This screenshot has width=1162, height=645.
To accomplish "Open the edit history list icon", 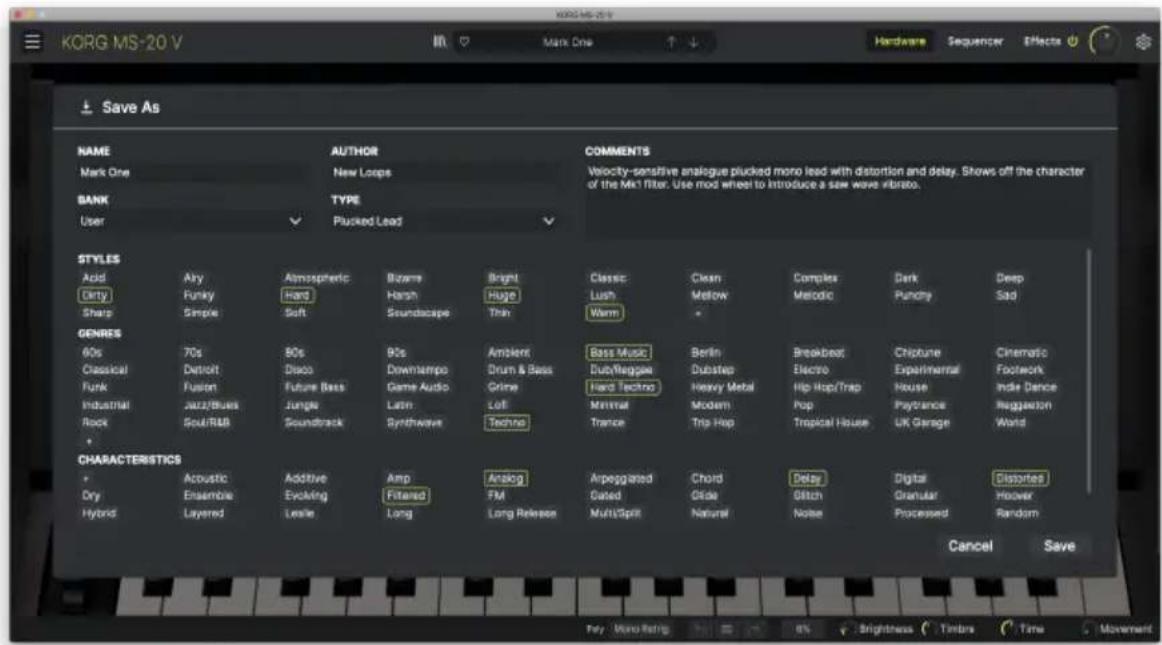I will [x=727, y=629].
